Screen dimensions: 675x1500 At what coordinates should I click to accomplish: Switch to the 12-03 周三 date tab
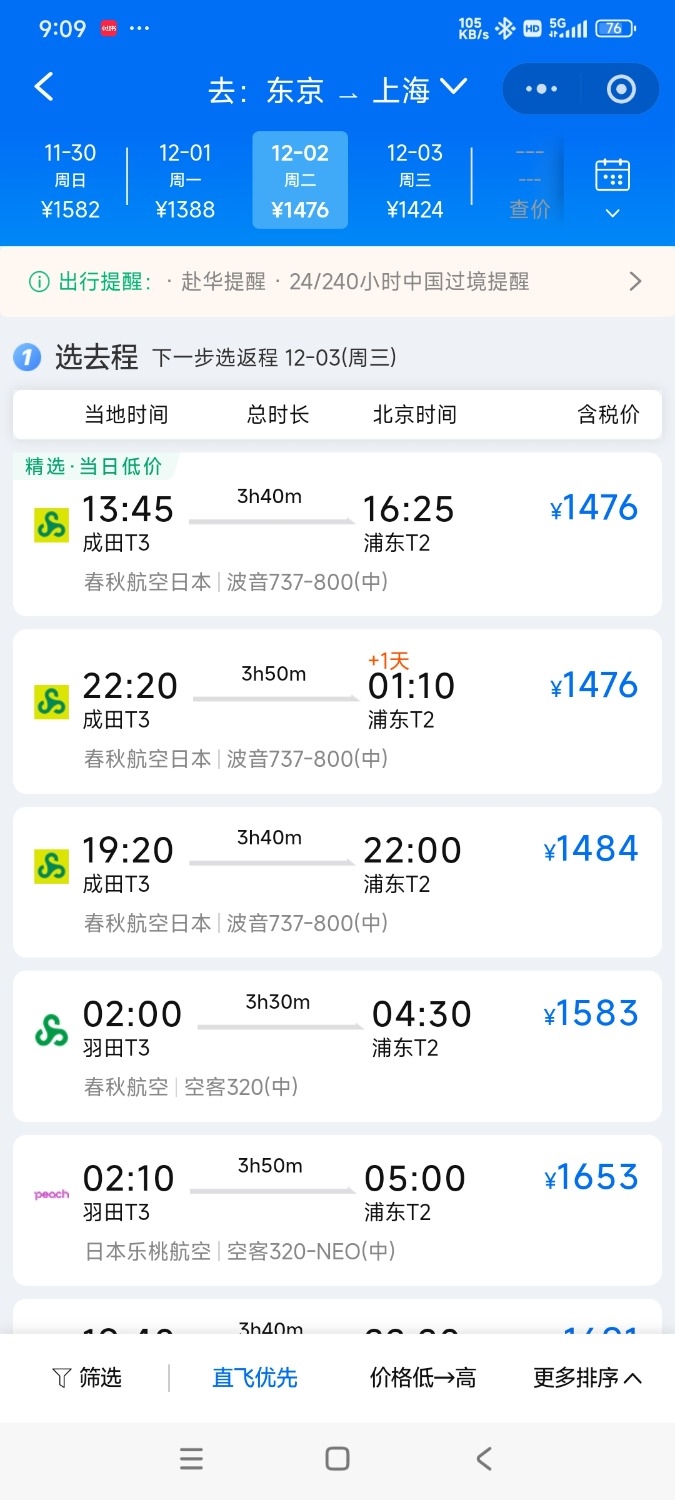coord(414,180)
